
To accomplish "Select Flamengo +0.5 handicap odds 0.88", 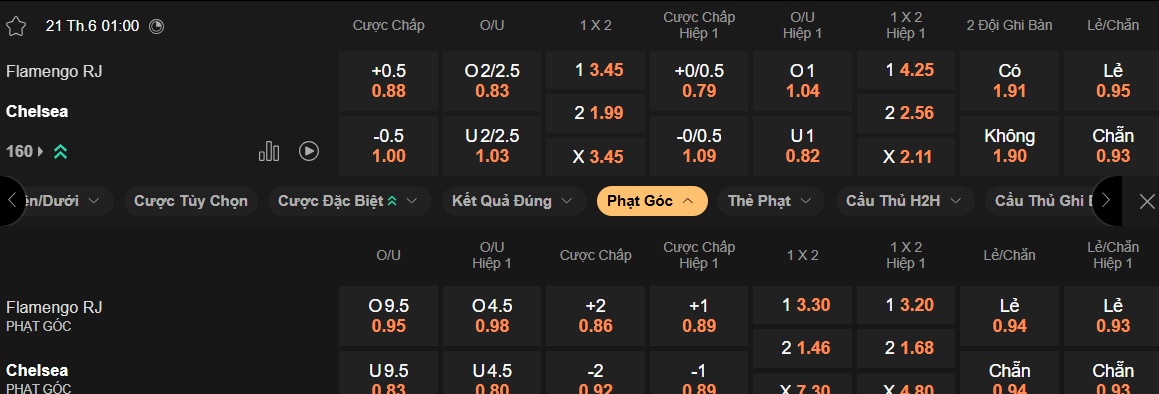I will (x=389, y=81).
